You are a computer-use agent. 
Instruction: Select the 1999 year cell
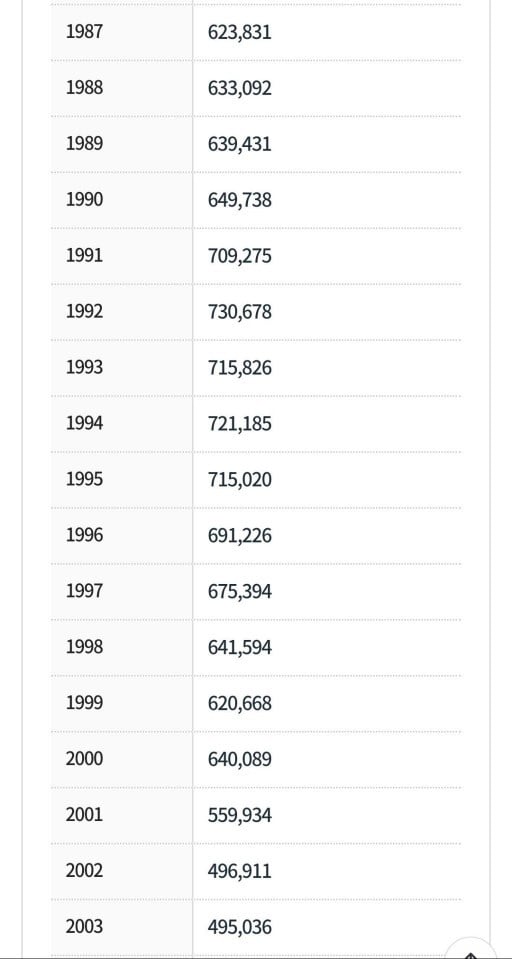tap(122, 703)
